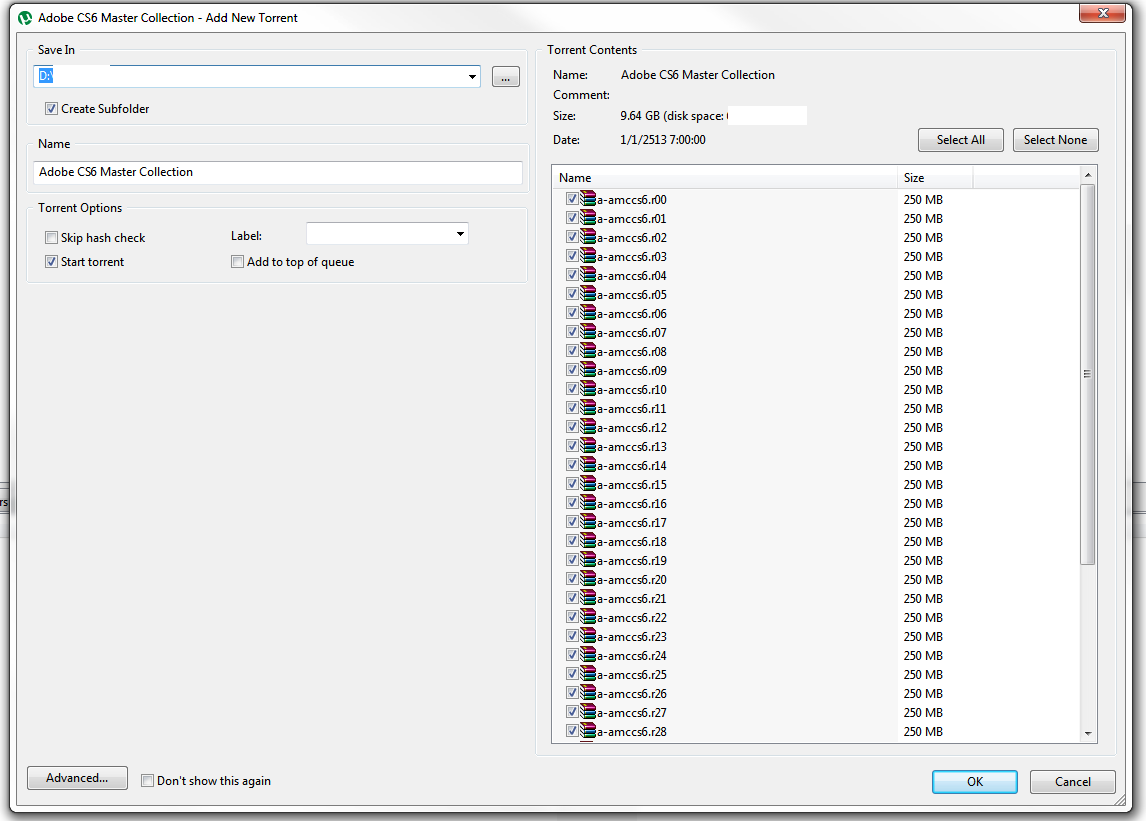Click the archive icon of a-amccs6.r12
Image resolution: width=1146 pixels, height=821 pixels.
pyautogui.click(x=588, y=427)
